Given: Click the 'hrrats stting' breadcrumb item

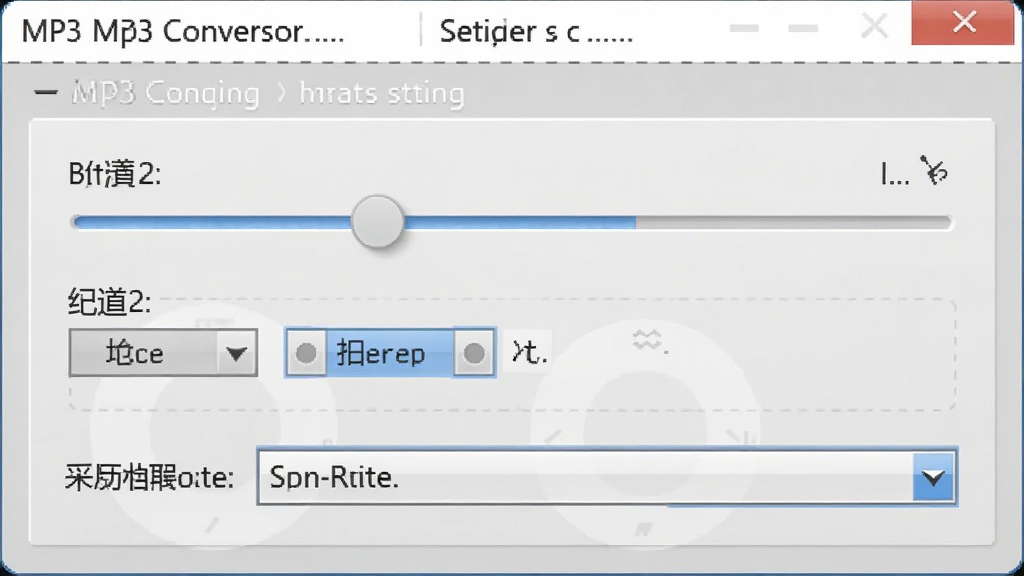Looking at the screenshot, I should [x=382, y=93].
